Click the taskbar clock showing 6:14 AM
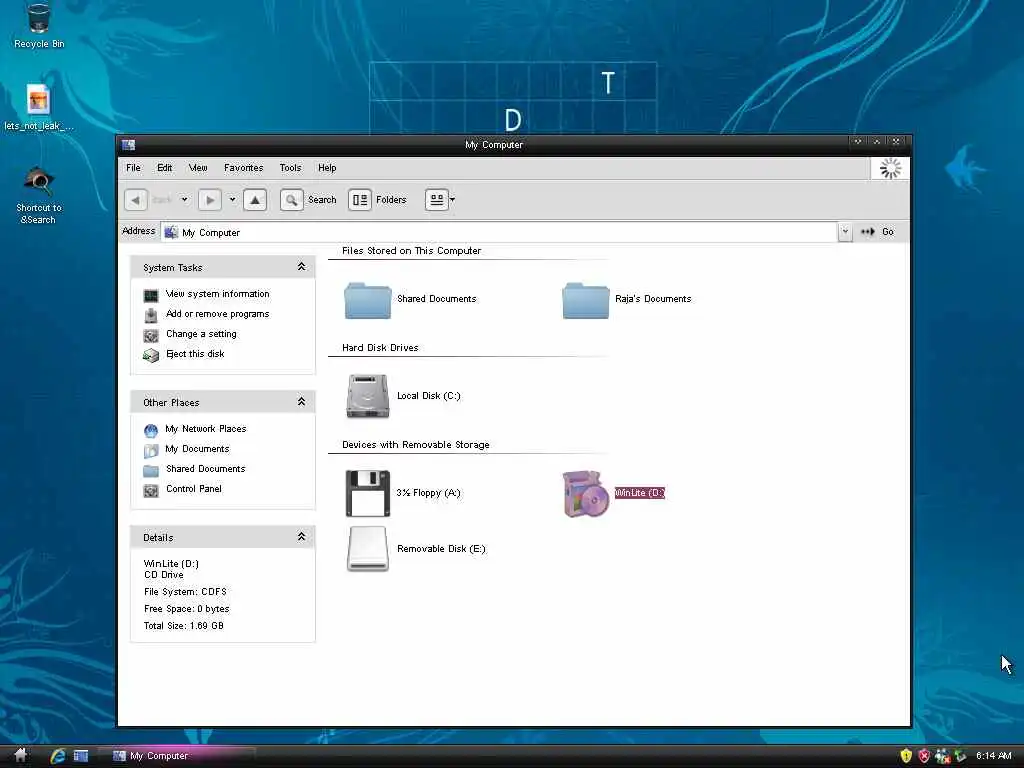This screenshot has height=768, width=1024. click(x=993, y=756)
